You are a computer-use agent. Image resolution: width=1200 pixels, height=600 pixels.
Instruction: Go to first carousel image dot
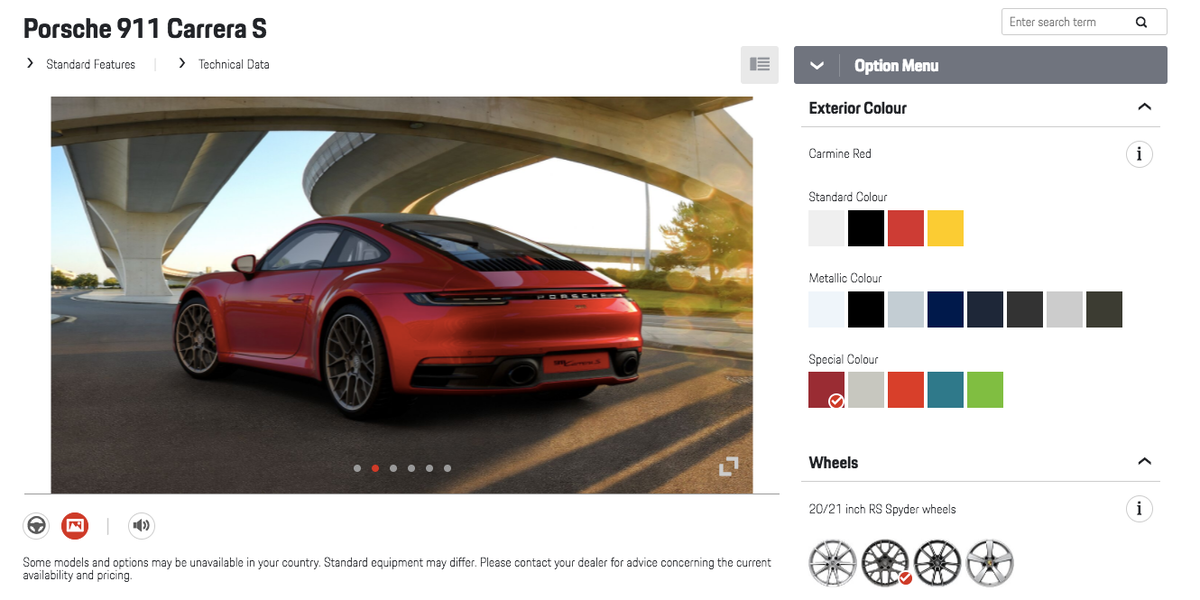click(357, 468)
